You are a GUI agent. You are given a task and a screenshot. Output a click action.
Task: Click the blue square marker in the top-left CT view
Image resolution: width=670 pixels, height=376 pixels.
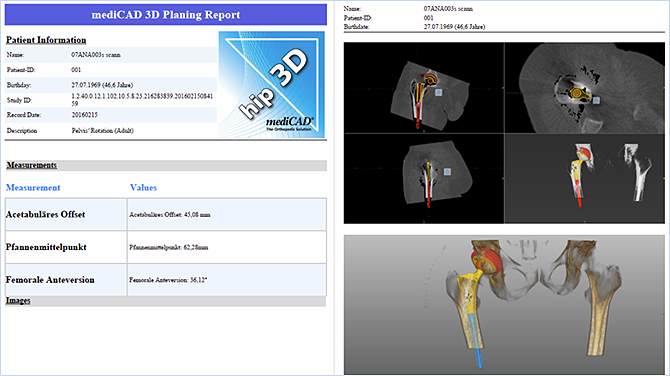click(438, 92)
